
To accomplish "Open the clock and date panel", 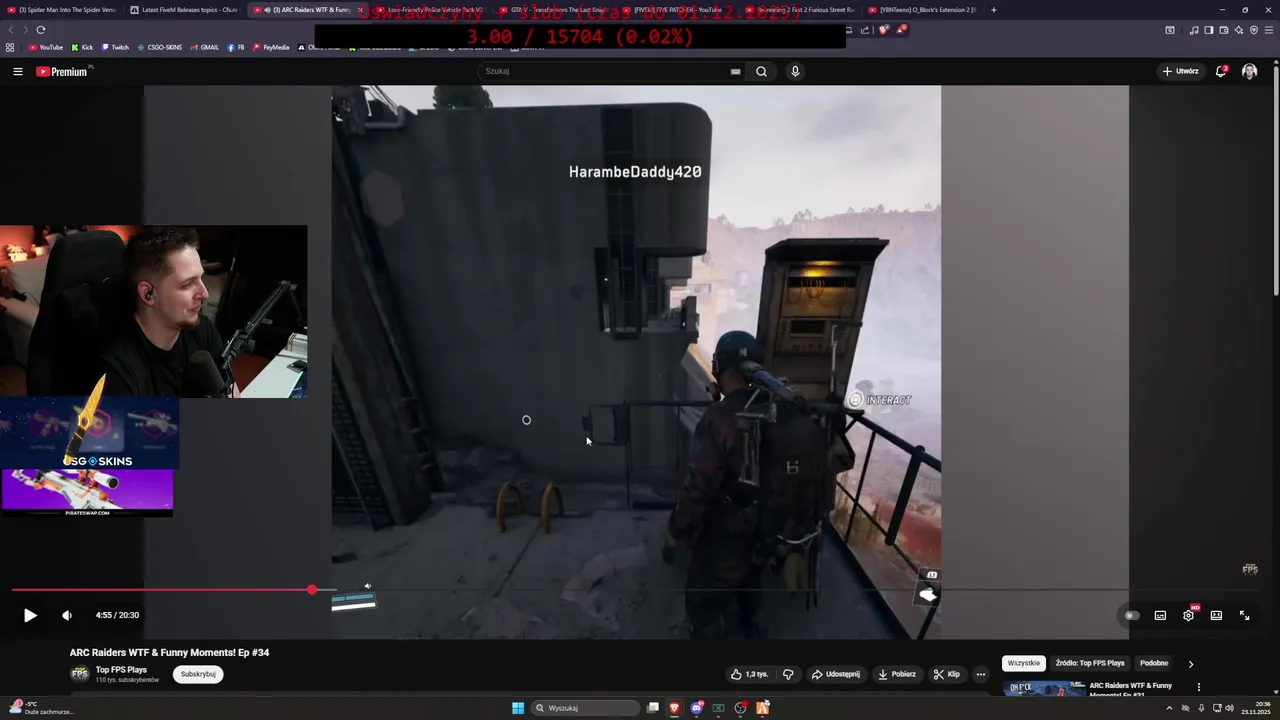I will [1255, 708].
